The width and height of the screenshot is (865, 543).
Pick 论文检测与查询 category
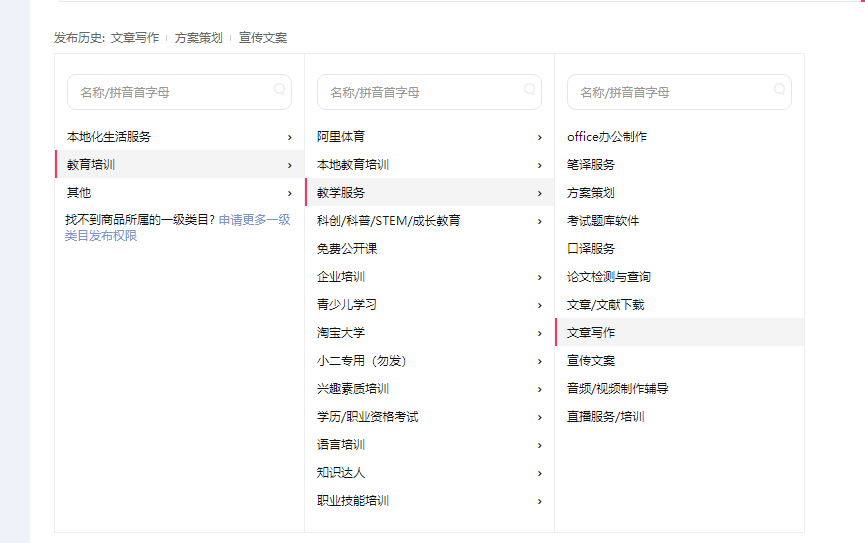pyautogui.click(x=609, y=277)
